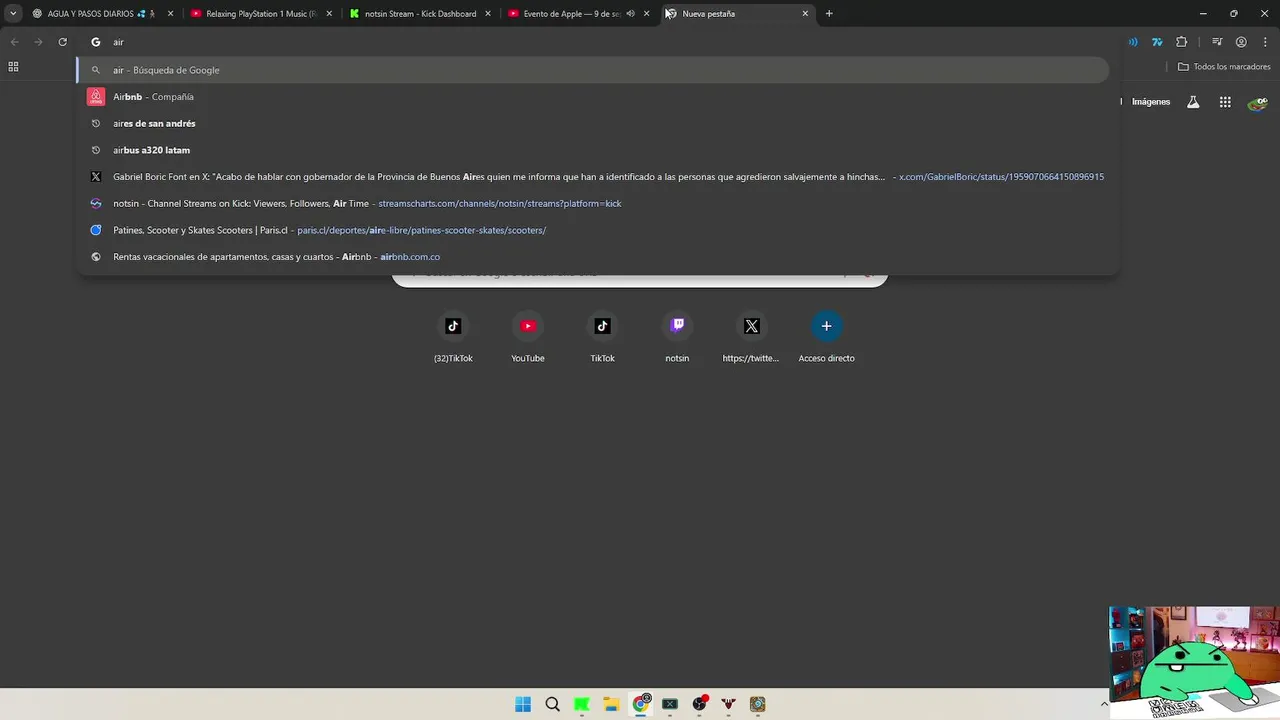Switch to notsin Stream Kick Dashboard tab
Image resolution: width=1280 pixels, height=720 pixels.
pos(419,14)
